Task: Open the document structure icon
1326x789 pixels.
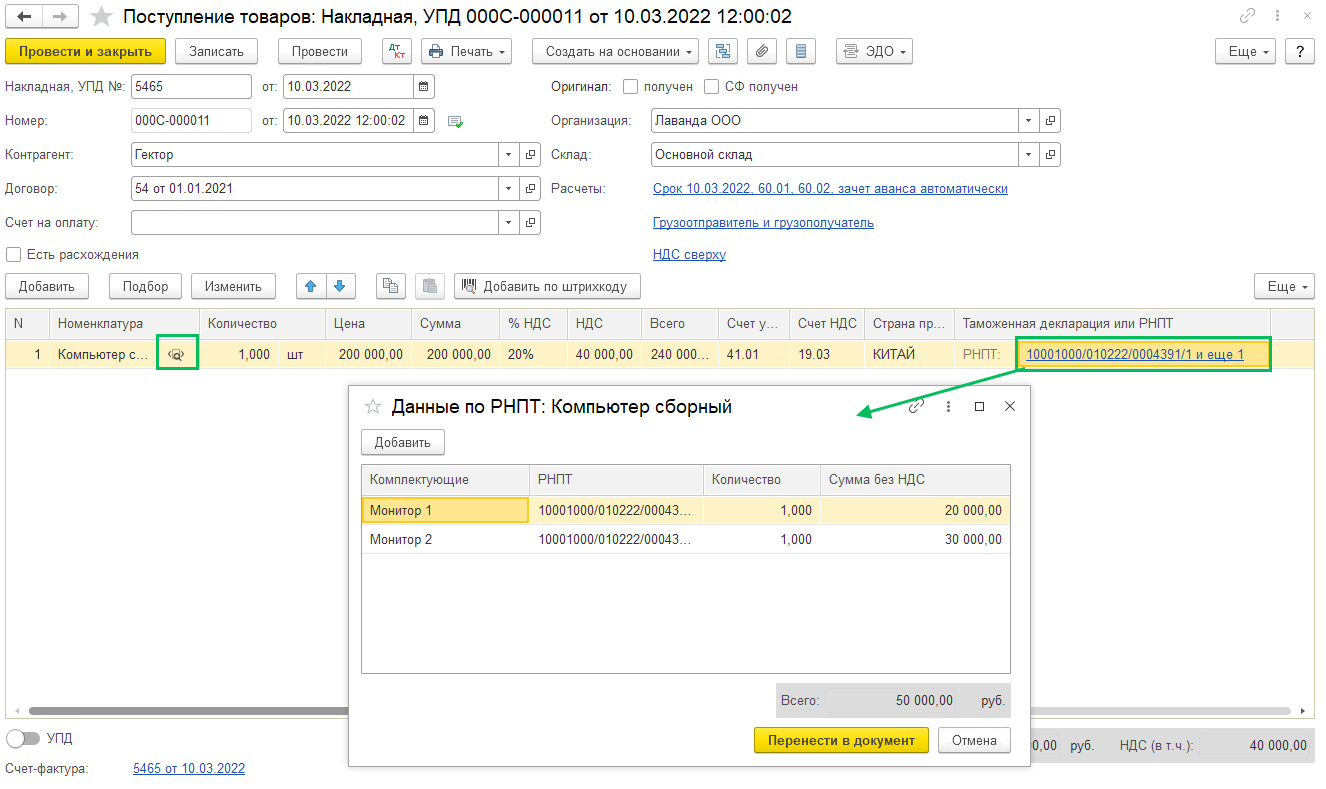Action: pos(723,51)
